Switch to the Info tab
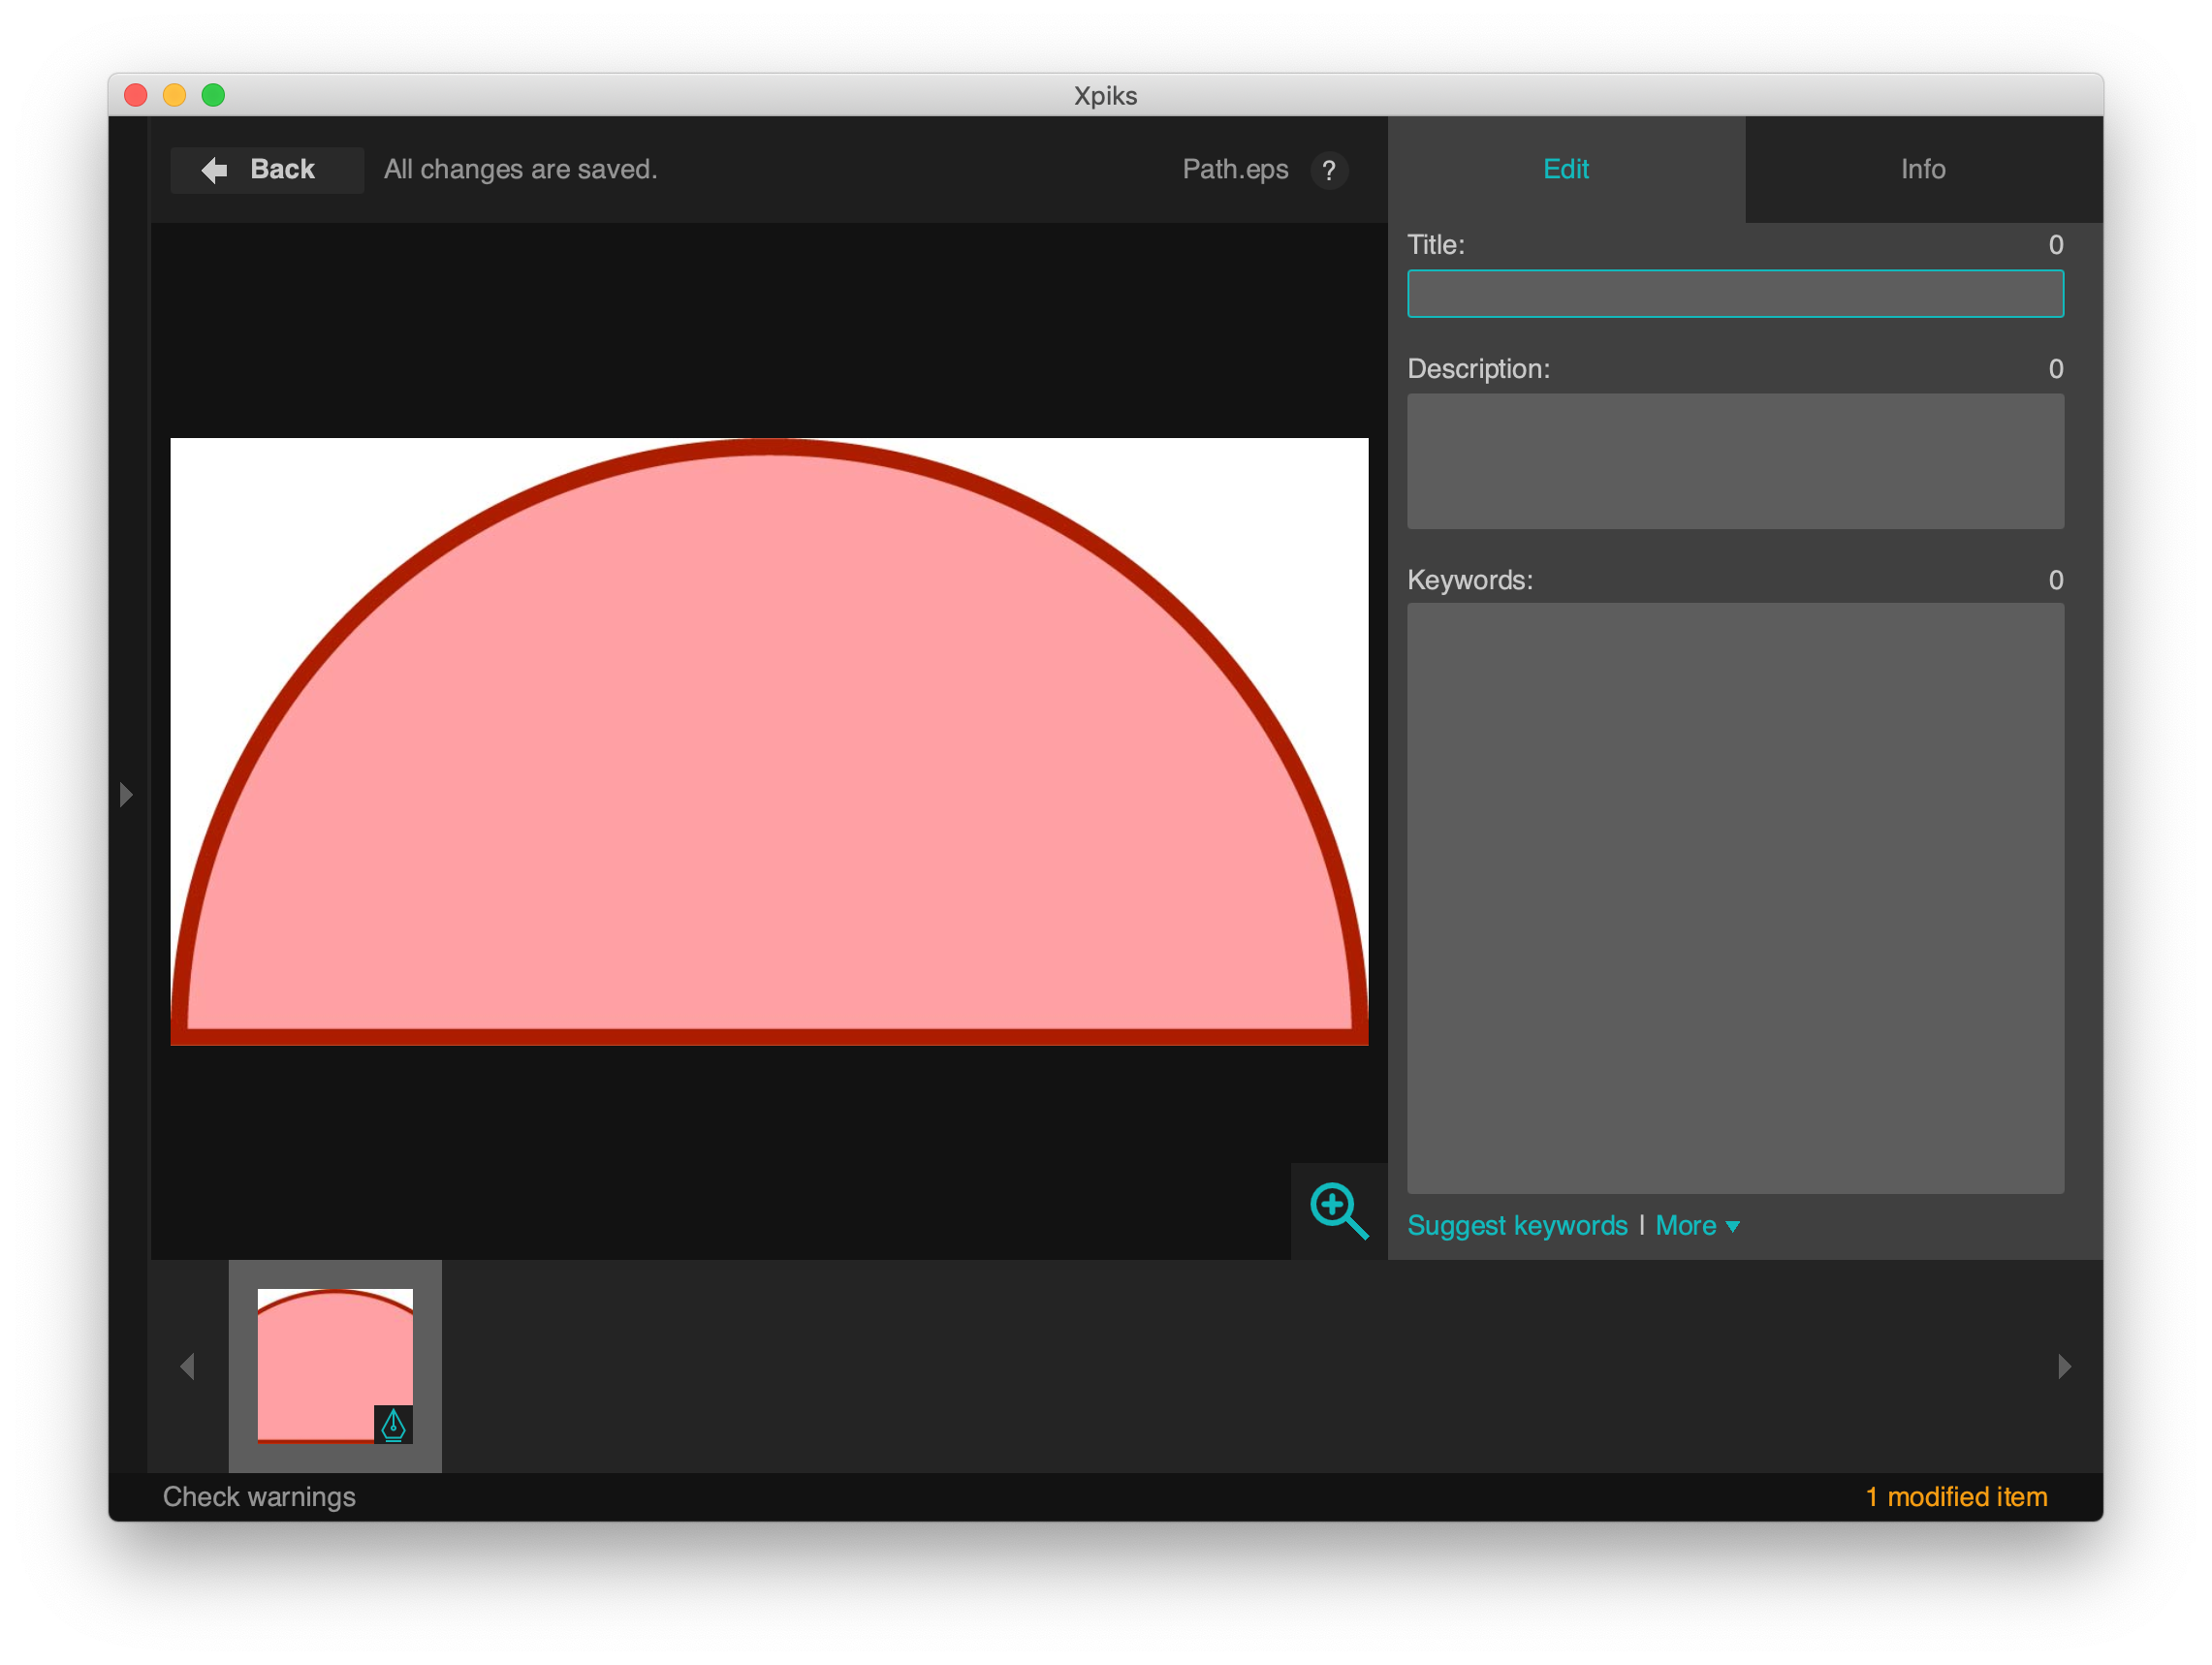This screenshot has height=1665, width=2212. pyautogui.click(x=1922, y=169)
